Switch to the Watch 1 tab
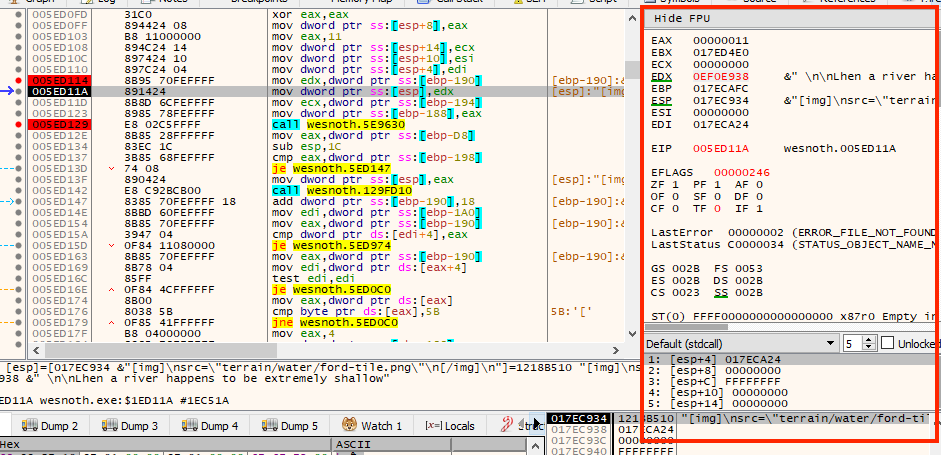This screenshot has width=941, height=455. pyautogui.click(x=371, y=426)
